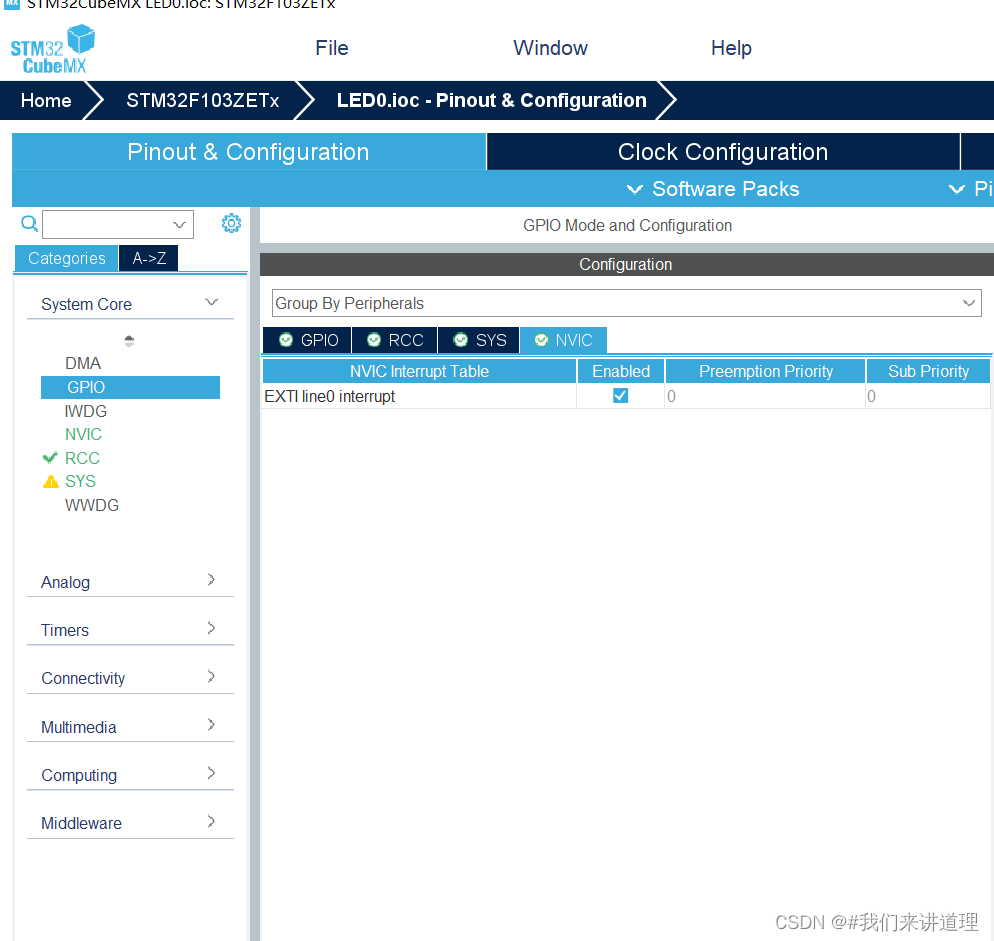Switch to the A->Z tab
994x941 pixels.
point(149,258)
